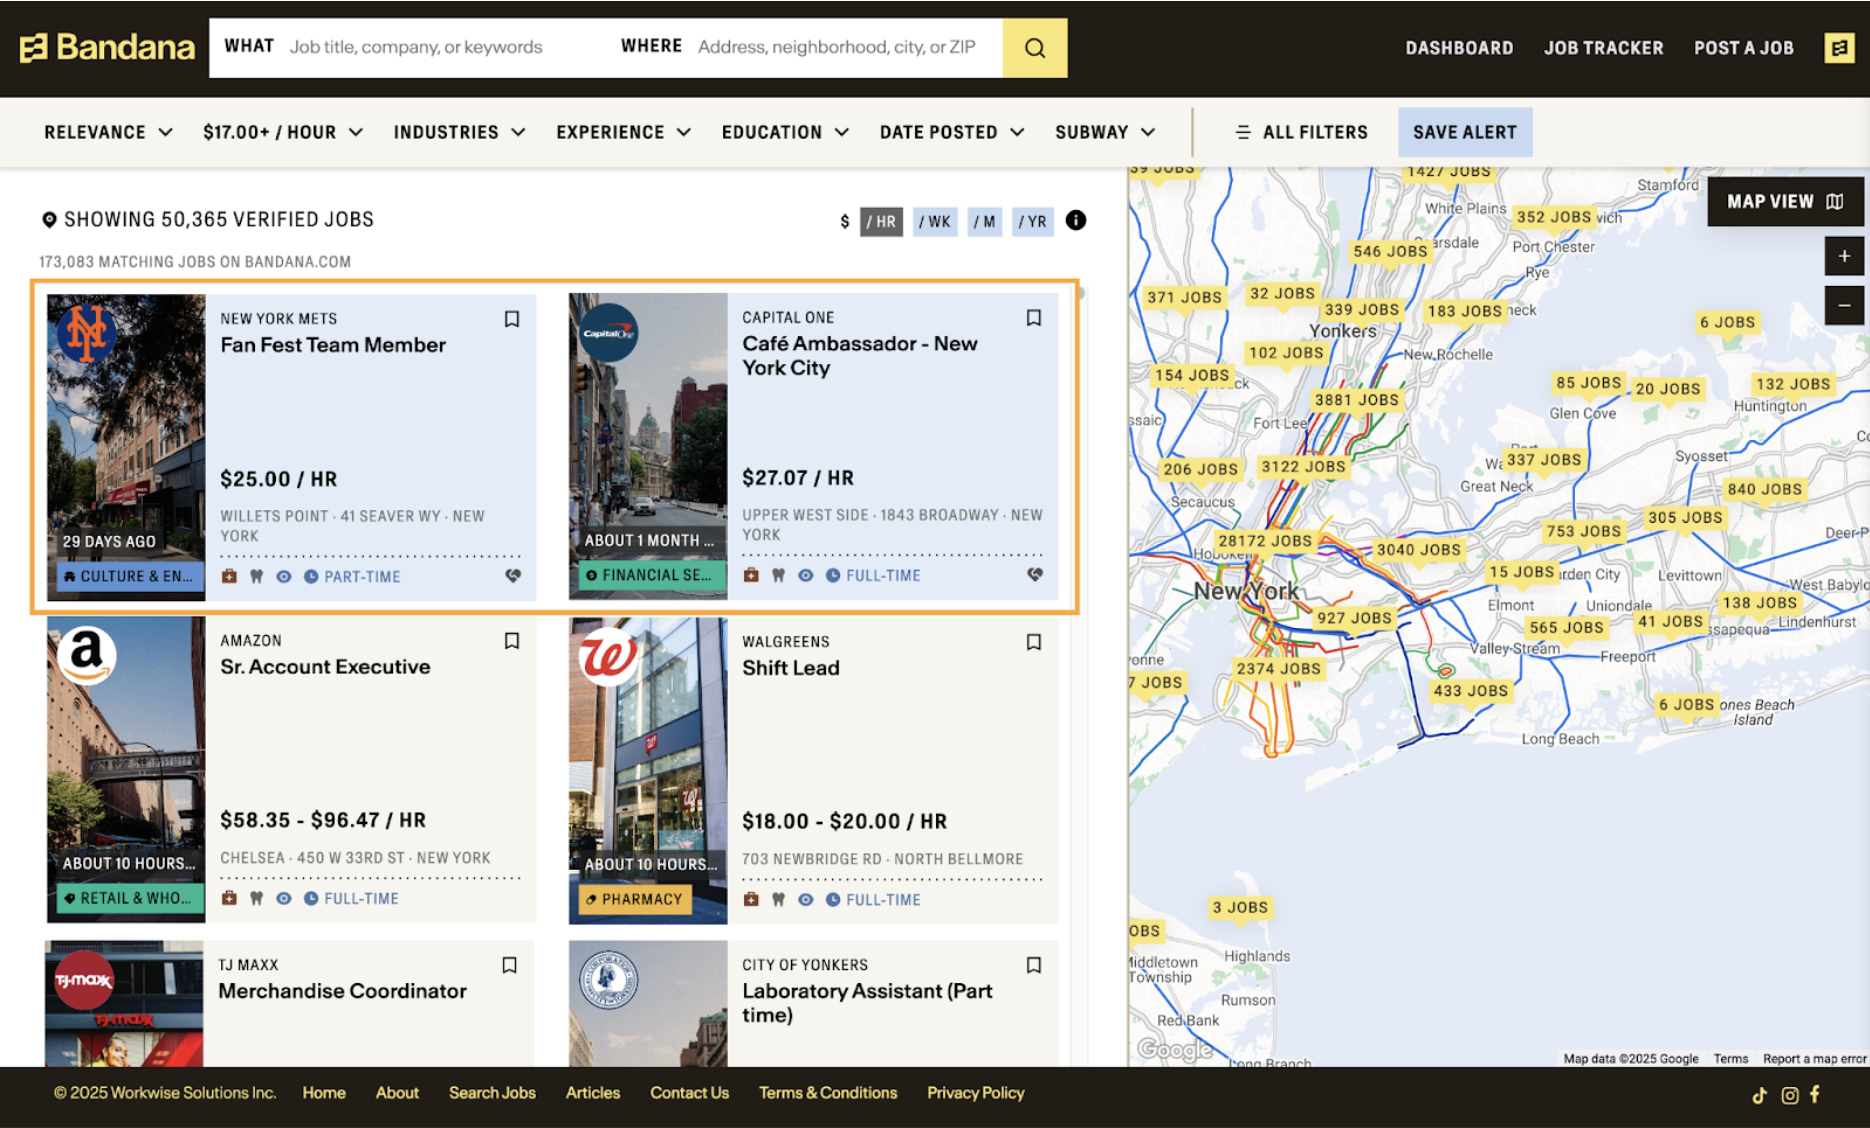Viewport: 1870px width, 1128px height.
Task: Bookmark the Fan Fest Team Member job
Action: tap(512, 319)
